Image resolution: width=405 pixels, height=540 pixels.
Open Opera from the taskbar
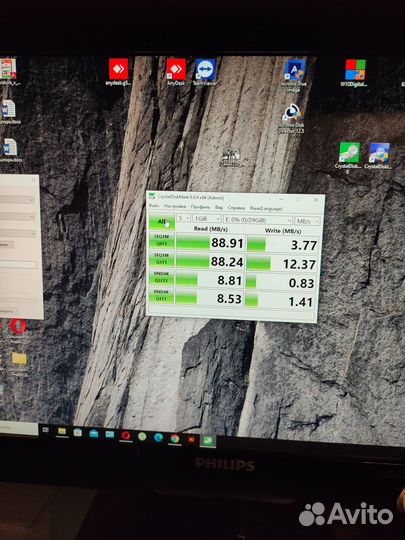click(126, 435)
